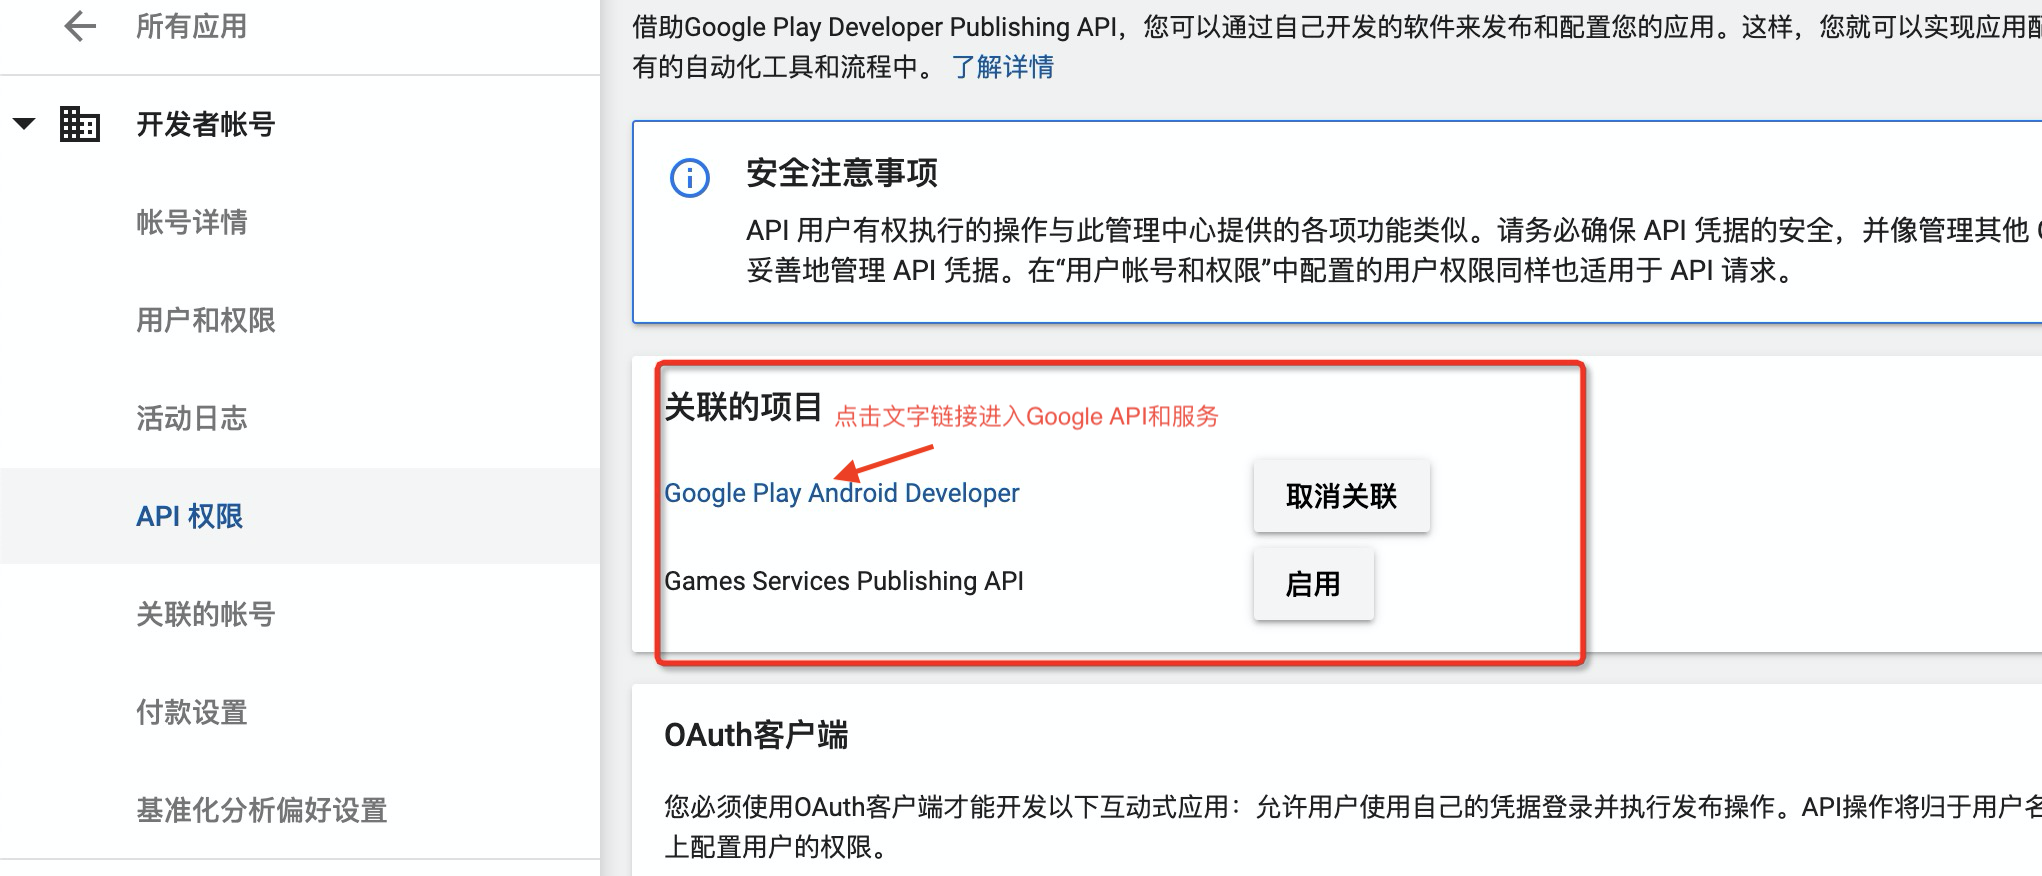Click the 关联的项目 section heading
This screenshot has width=2042, height=876.
[742, 407]
